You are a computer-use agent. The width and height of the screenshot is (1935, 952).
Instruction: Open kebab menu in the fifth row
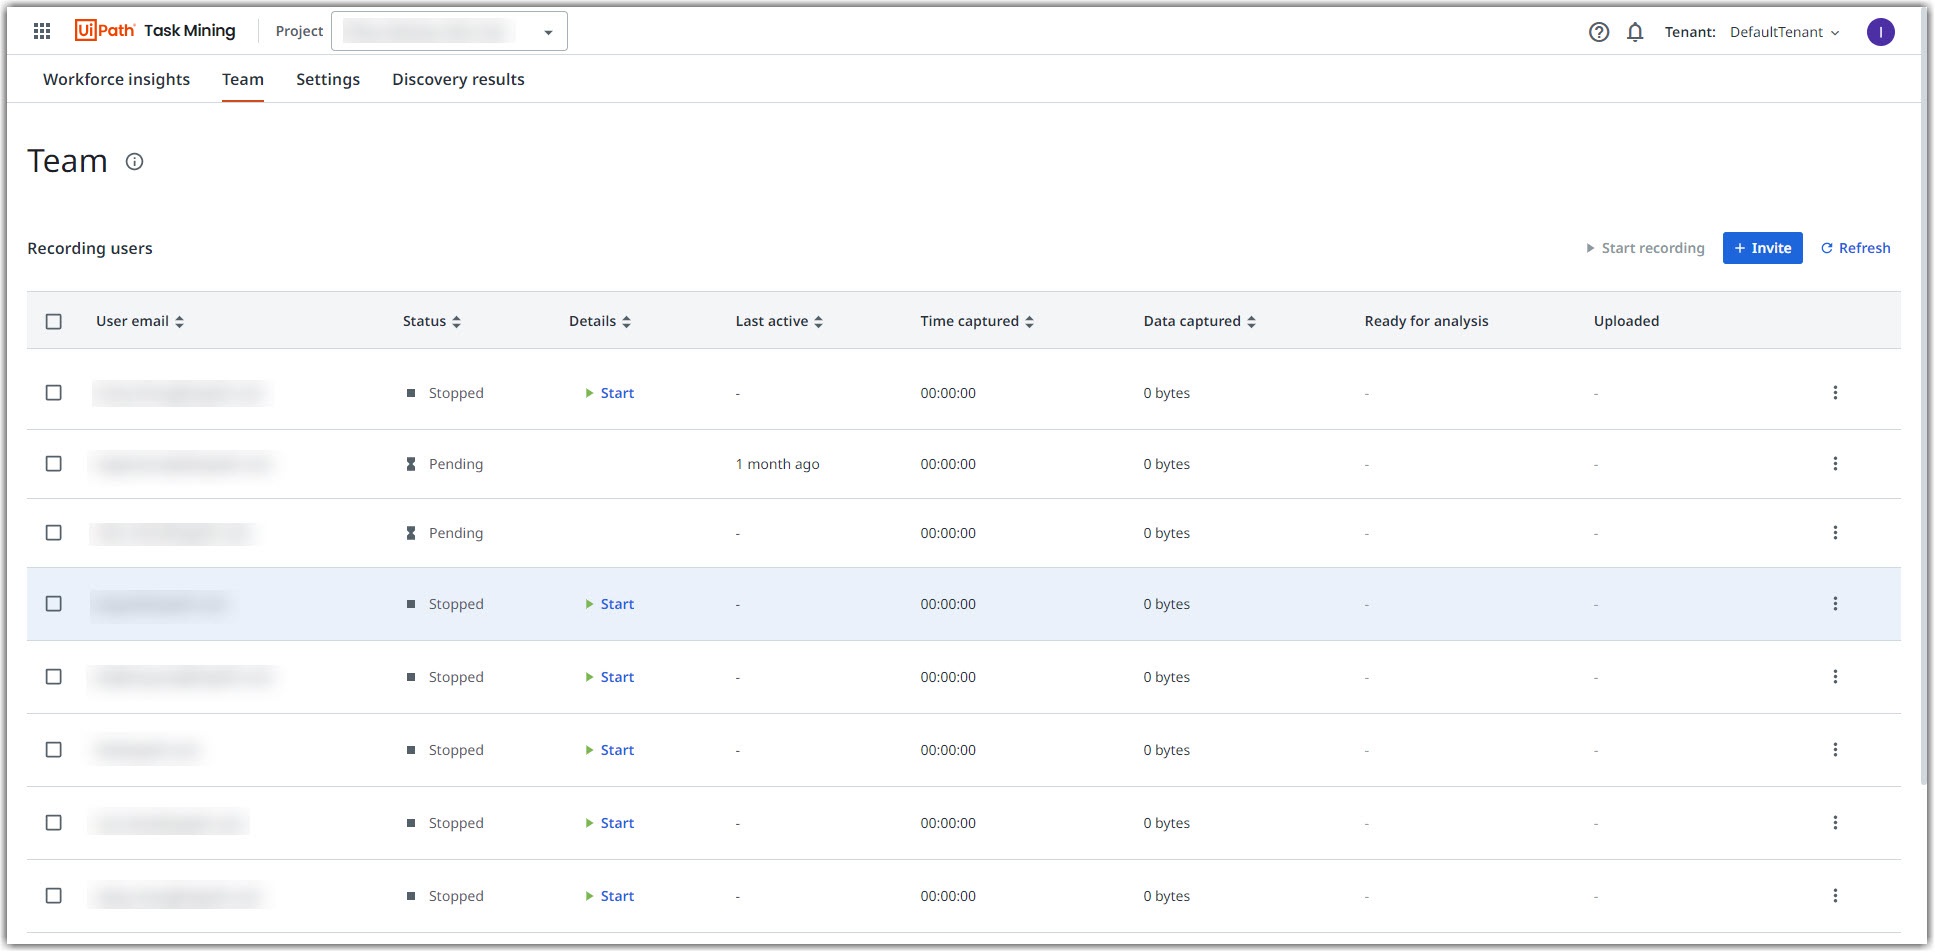point(1835,677)
